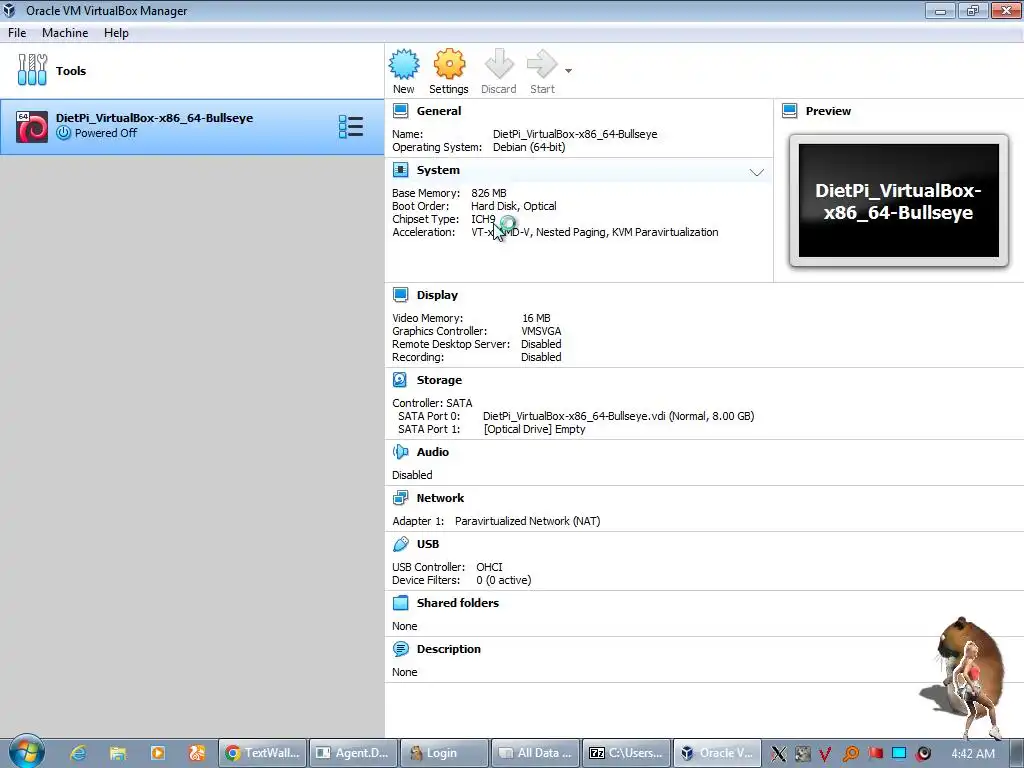Select the DietPi Debian VM icon
Viewport: 1024px width, 768px height.
pos(32,127)
